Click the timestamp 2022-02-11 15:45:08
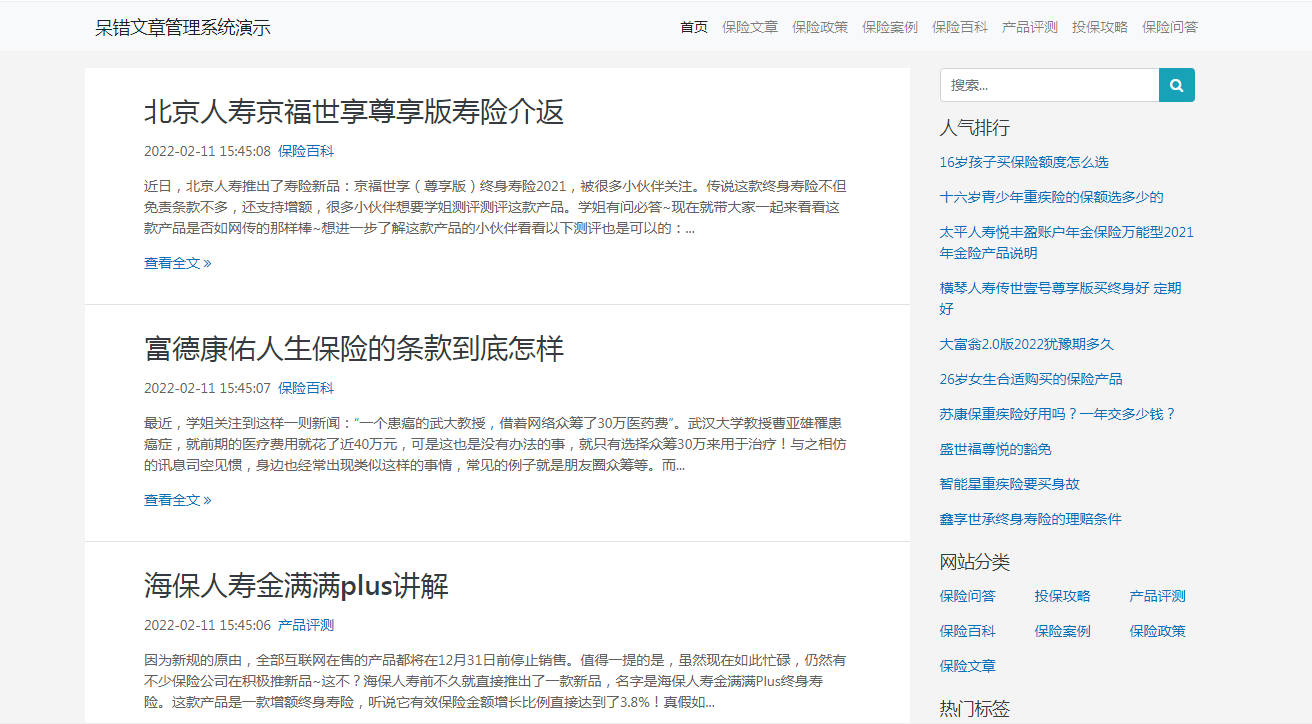Viewport: 1312px width, 724px height. [207, 151]
